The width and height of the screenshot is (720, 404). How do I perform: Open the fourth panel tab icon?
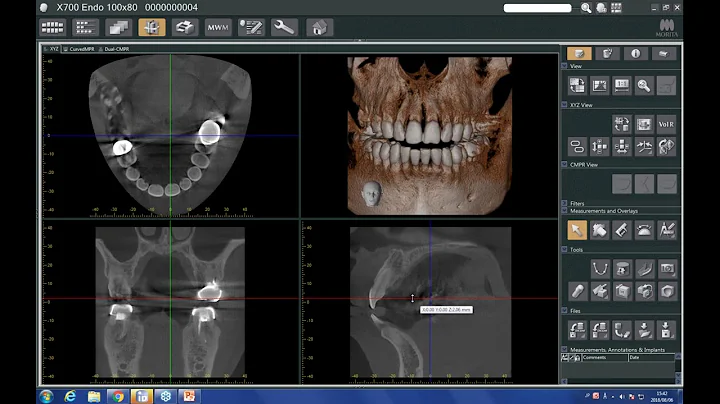coord(664,54)
